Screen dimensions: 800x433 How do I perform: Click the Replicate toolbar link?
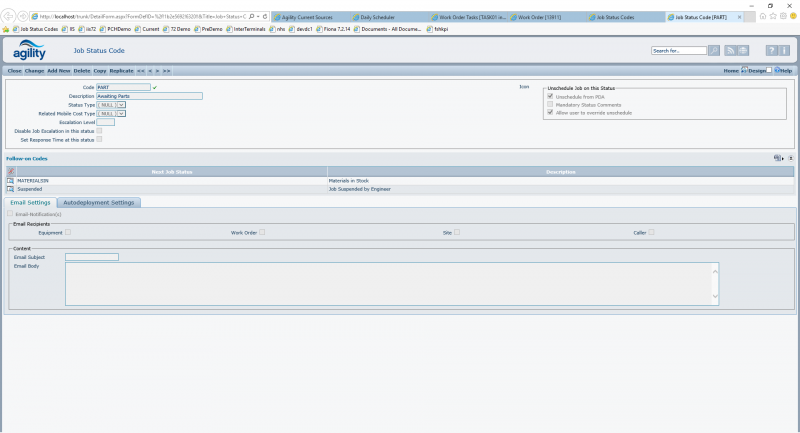click(x=121, y=71)
